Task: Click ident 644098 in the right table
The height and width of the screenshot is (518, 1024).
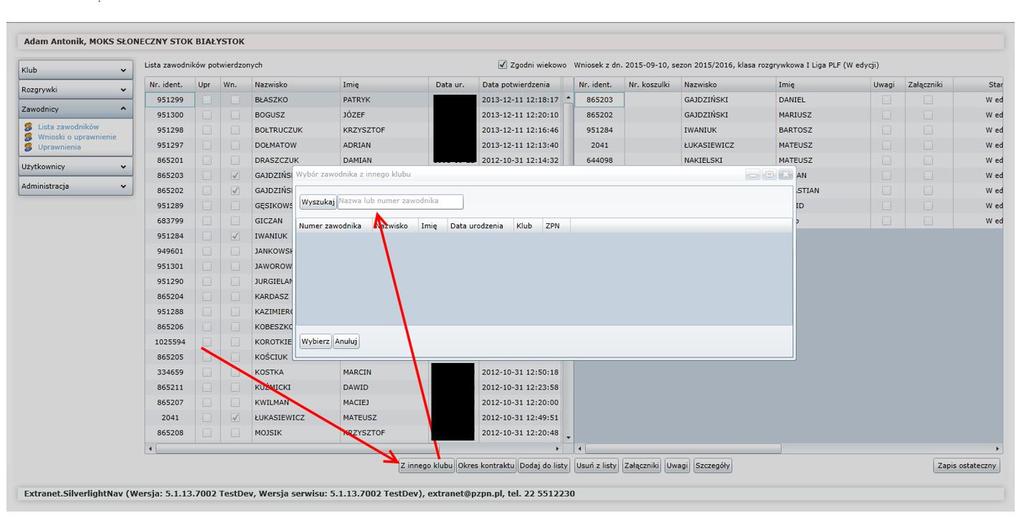Action: [600, 160]
